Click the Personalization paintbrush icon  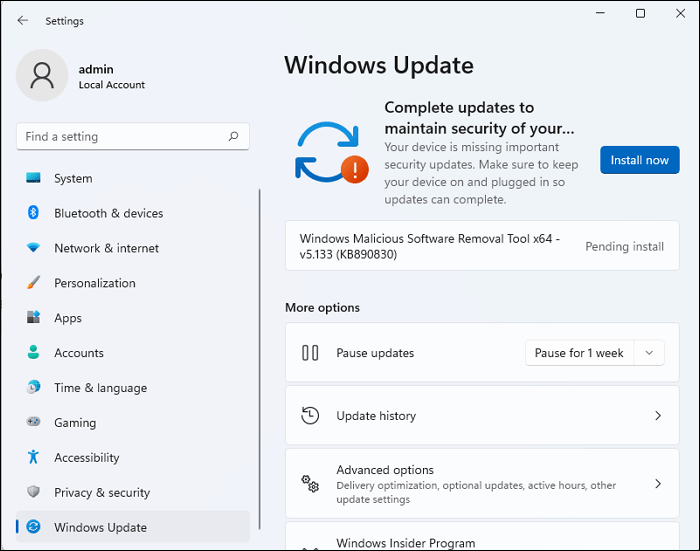[x=34, y=283]
